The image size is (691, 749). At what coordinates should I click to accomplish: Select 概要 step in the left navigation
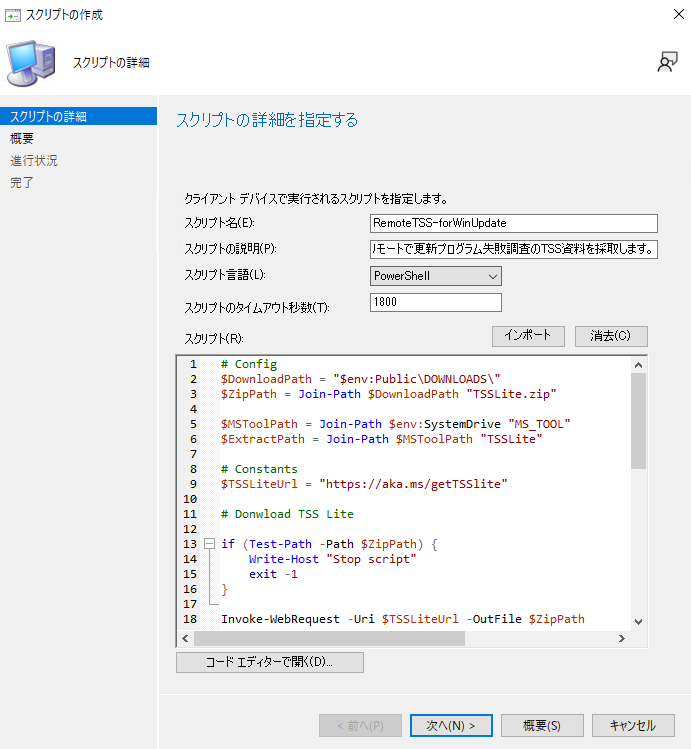coord(22,138)
